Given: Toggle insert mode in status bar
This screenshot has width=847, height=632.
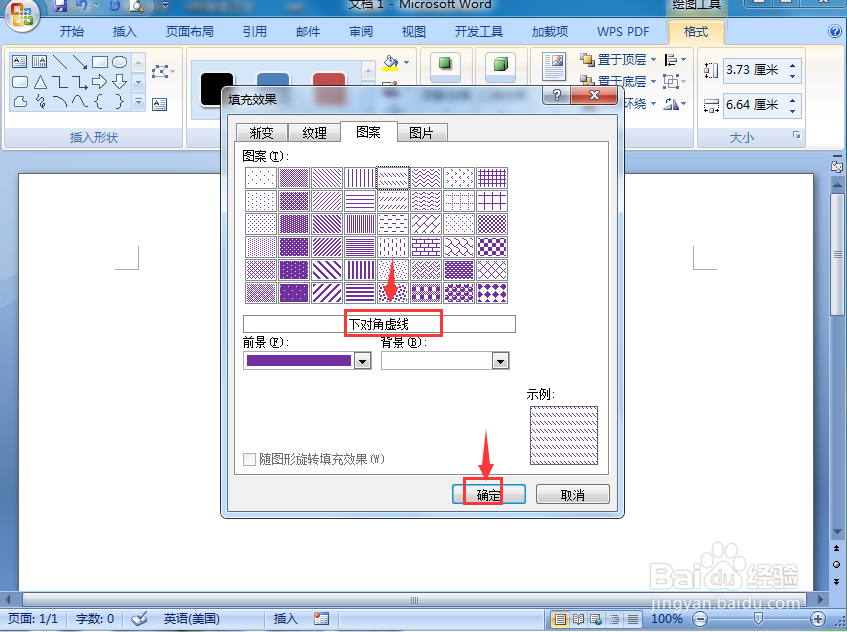Looking at the screenshot, I should pyautogui.click(x=285, y=618).
